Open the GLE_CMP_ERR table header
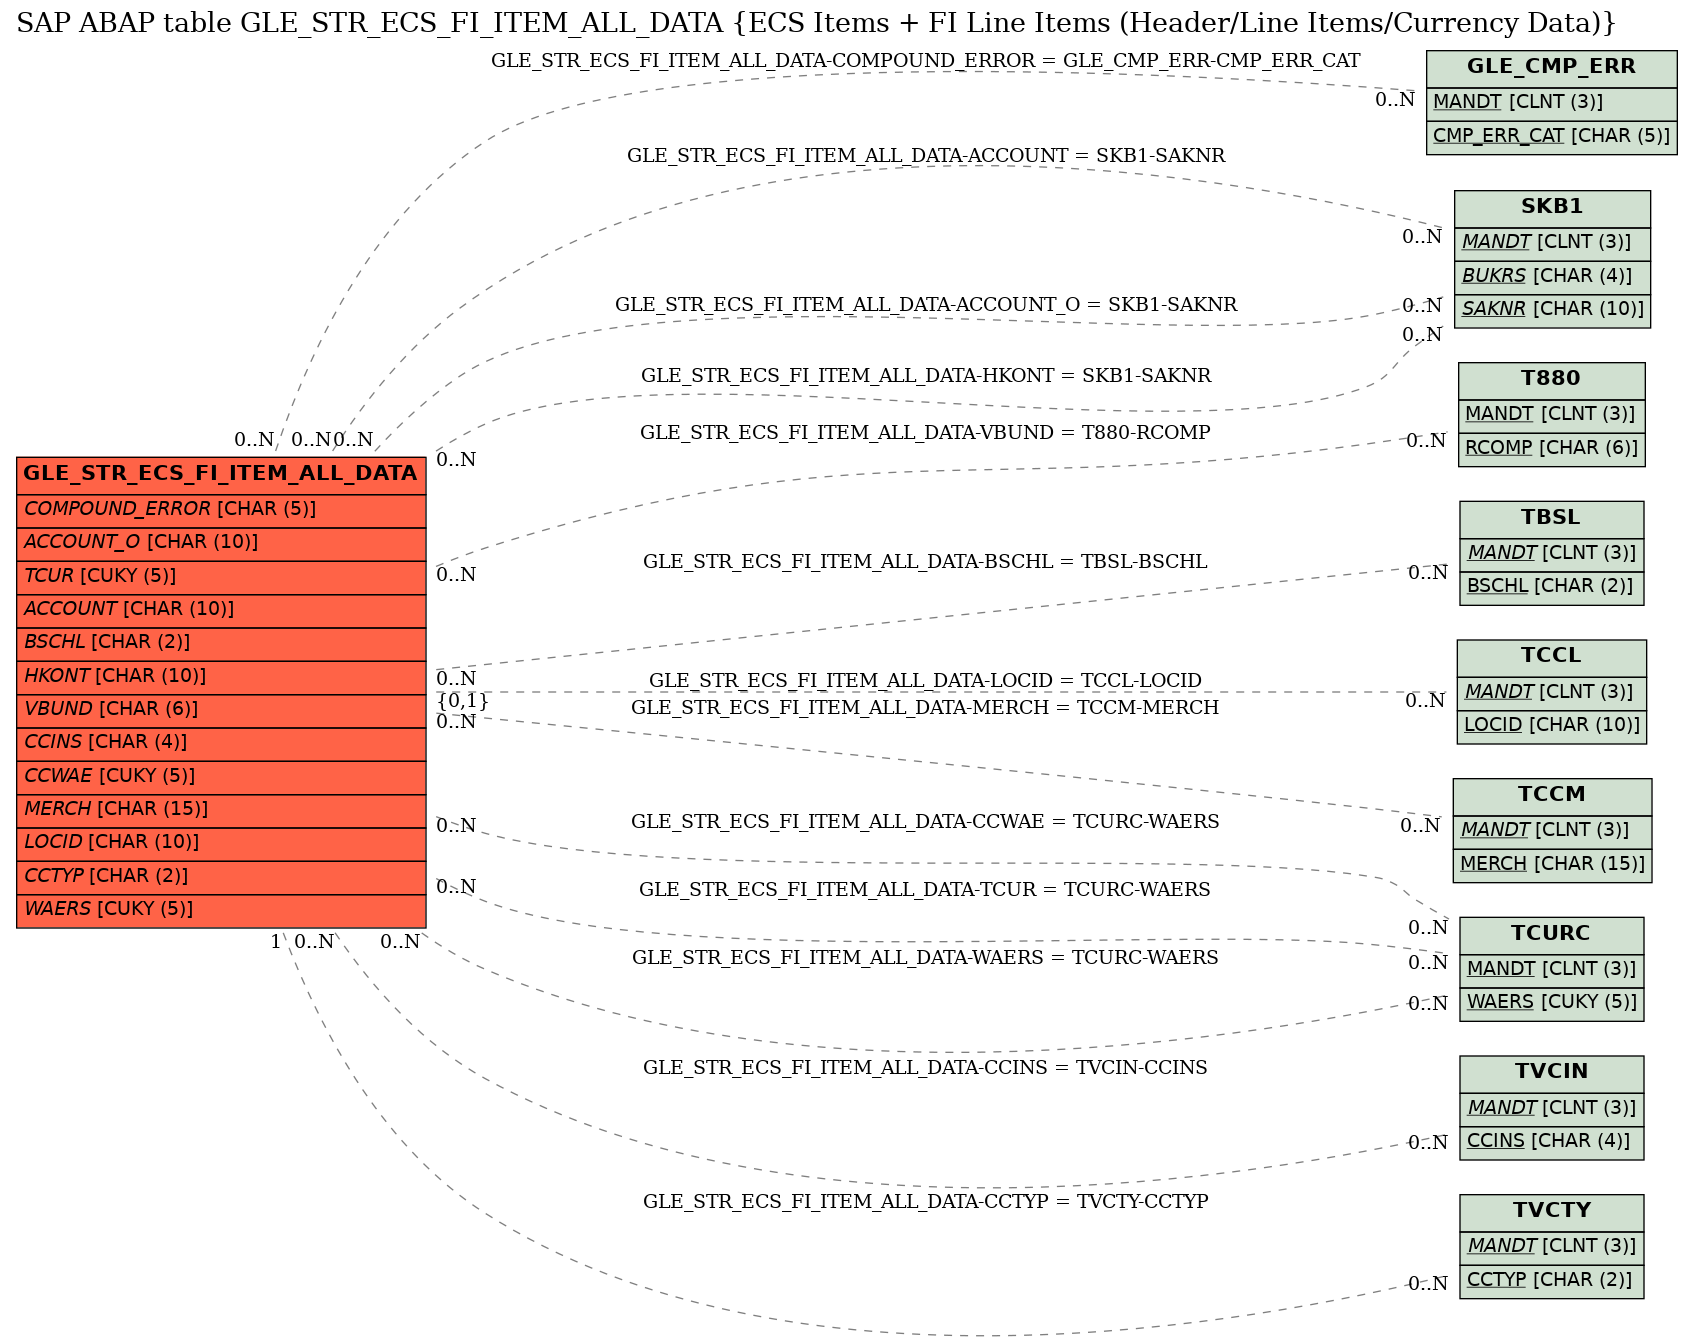The height and width of the screenshot is (1342, 1693). (x=1551, y=68)
